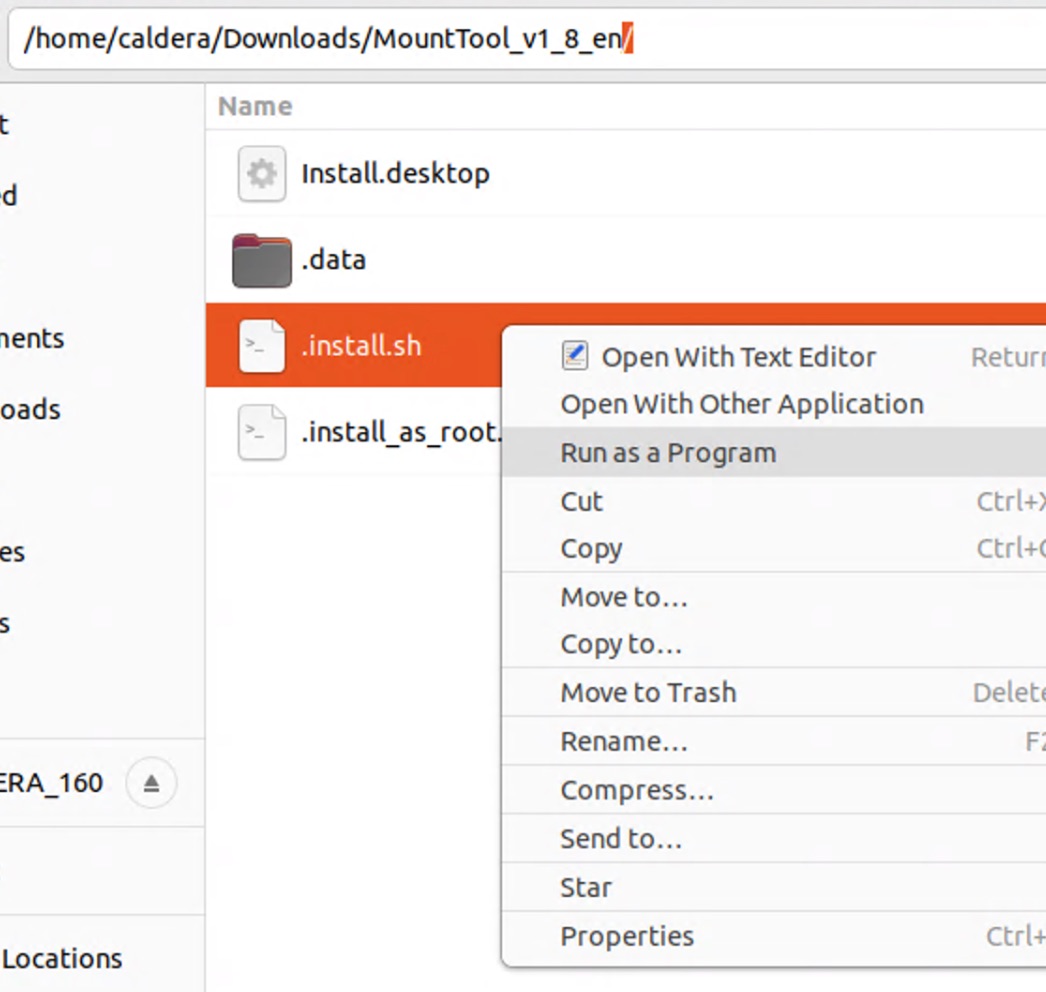
Task: Open Properties for .install.sh
Action: click(627, 937)
